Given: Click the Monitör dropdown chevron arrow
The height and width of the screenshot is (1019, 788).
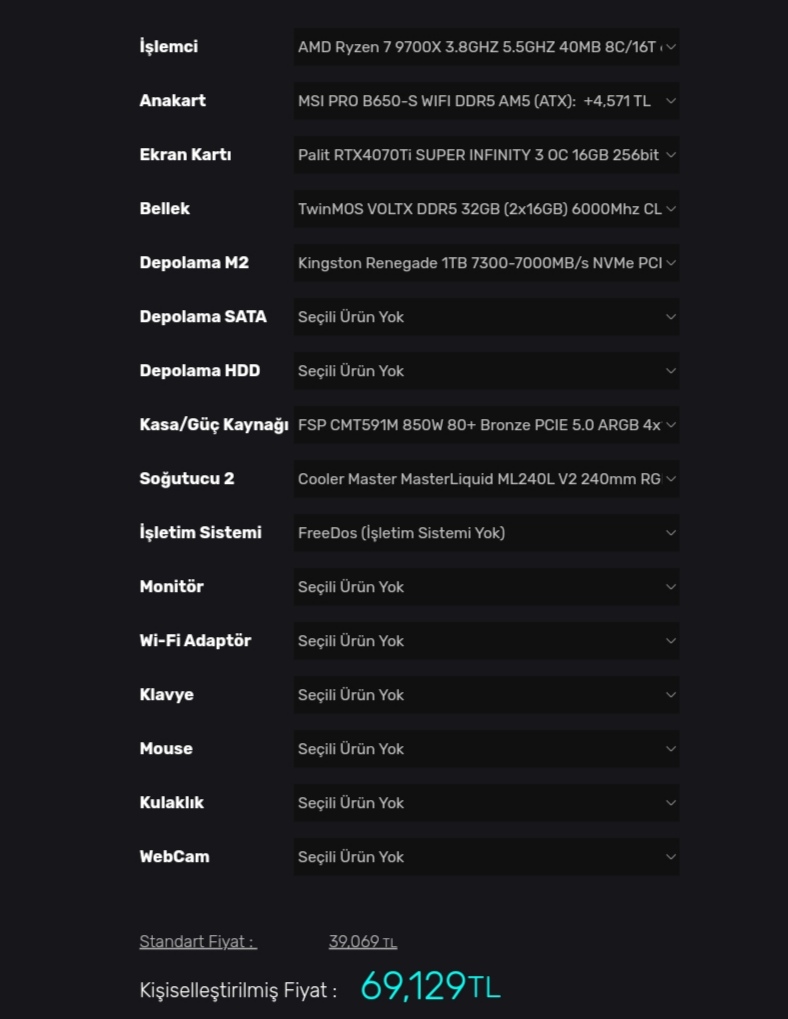Looking at the screenshot, I should pos(671,587).
